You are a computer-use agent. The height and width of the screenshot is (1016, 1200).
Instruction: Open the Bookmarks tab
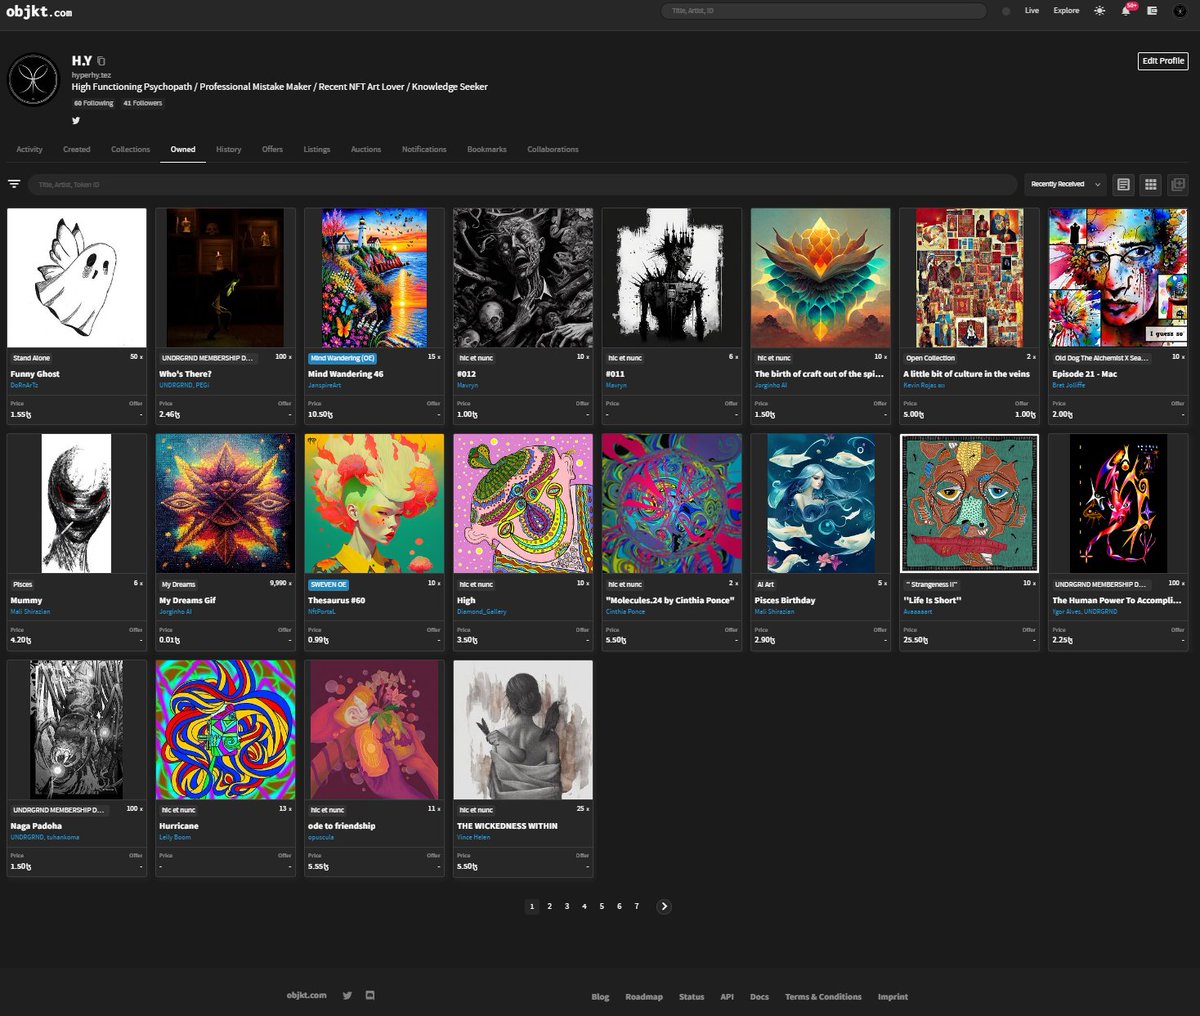tap(487, 149)
